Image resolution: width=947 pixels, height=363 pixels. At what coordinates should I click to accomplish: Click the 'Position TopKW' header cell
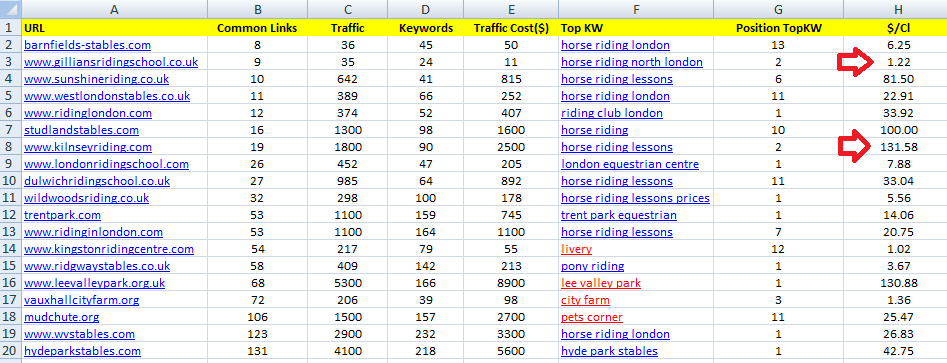pos(778,28)
